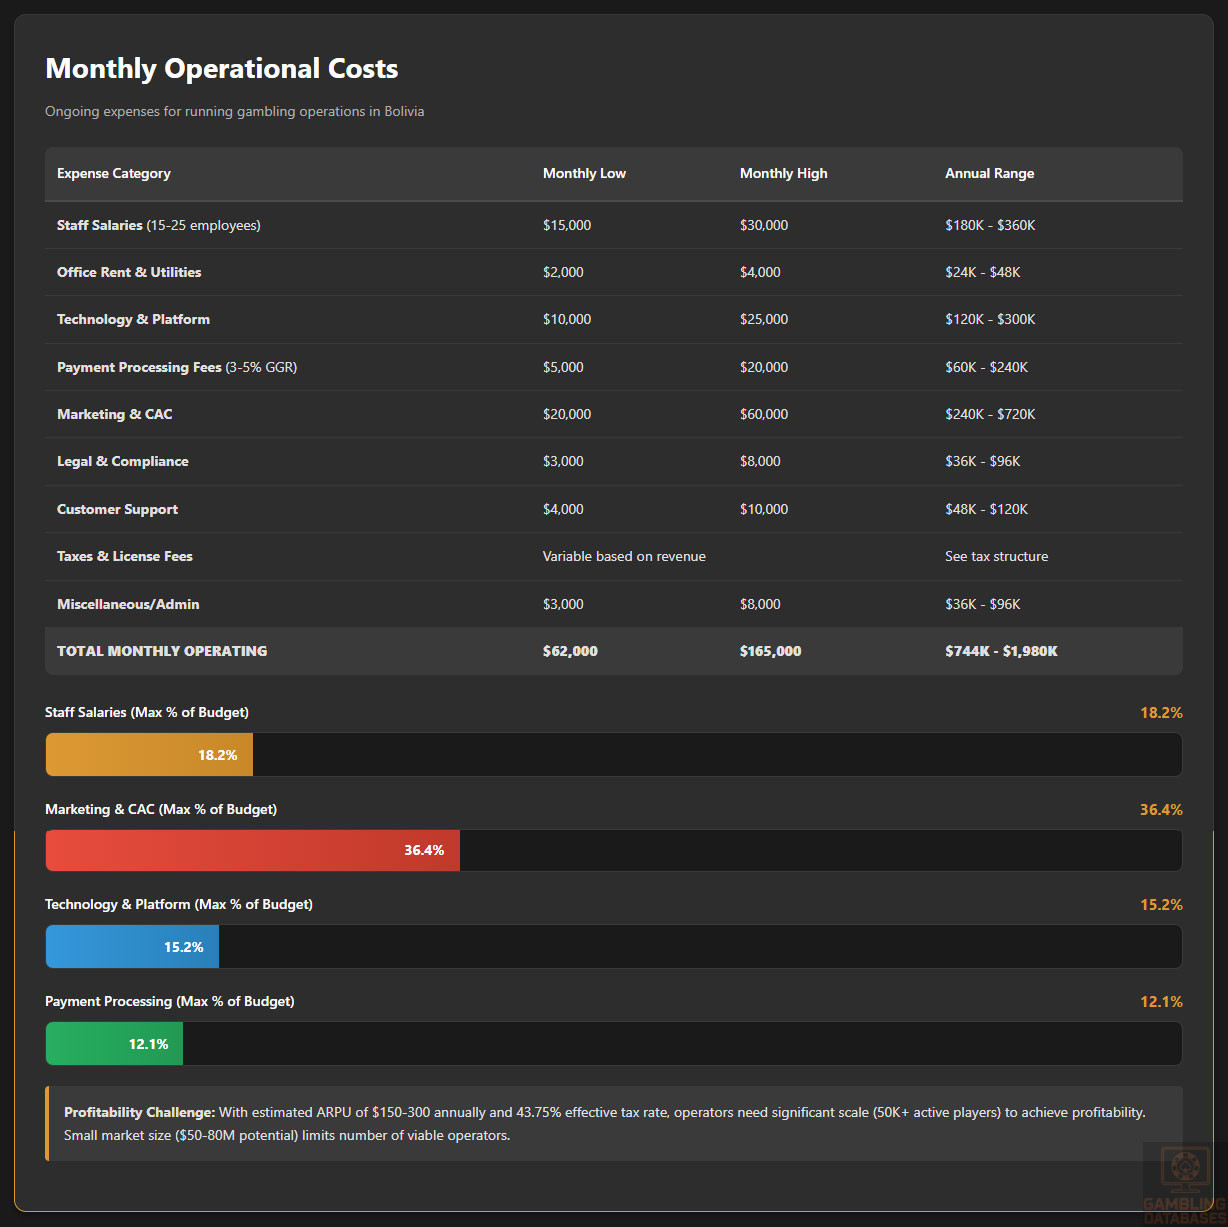
Task: Select the Technology & Platform table row label
Action: pos(133,319)
